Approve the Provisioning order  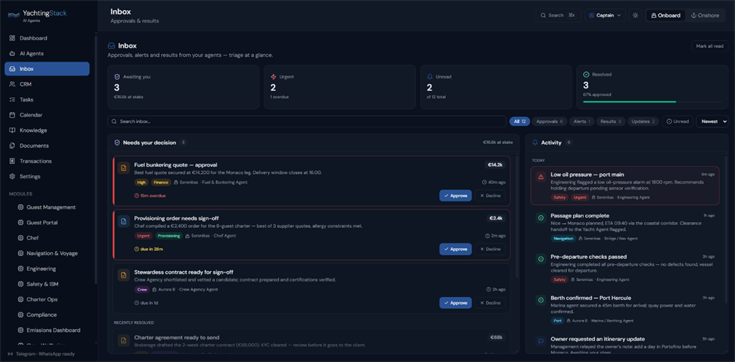point(456,249)
